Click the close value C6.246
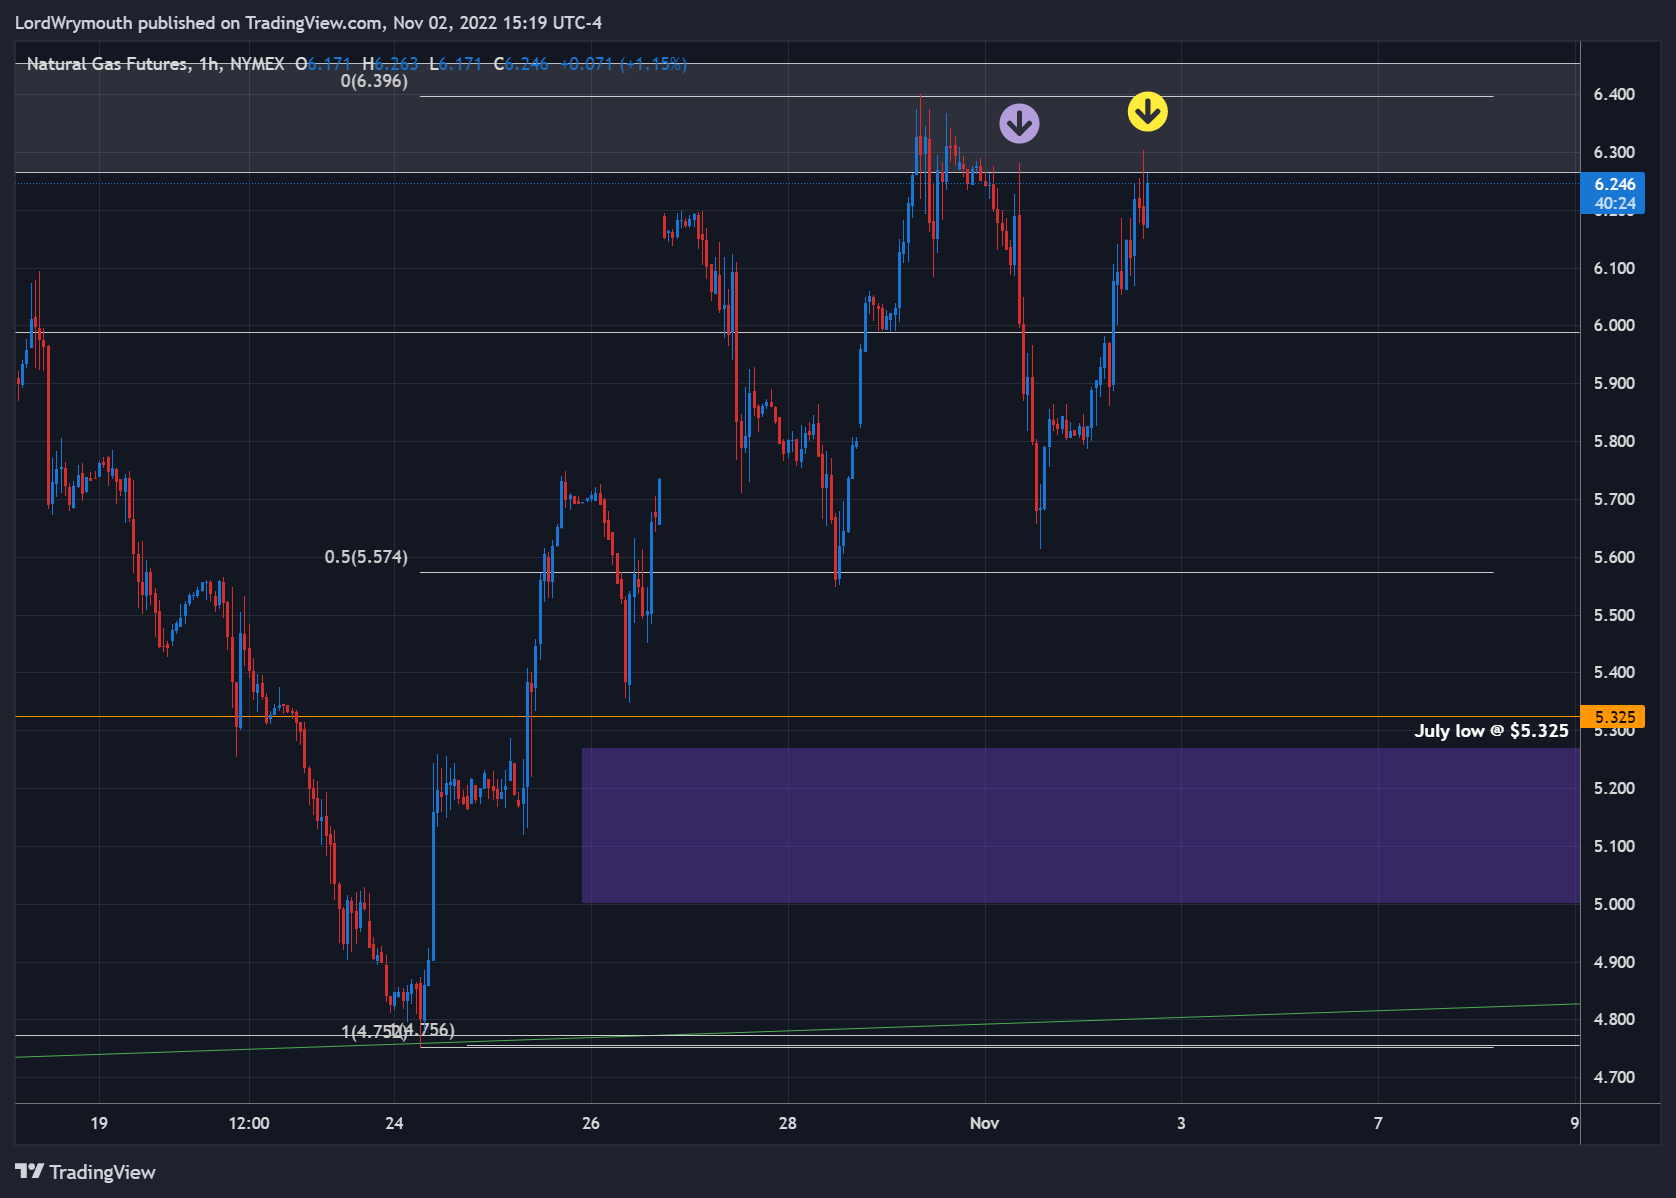1676x1198 pixels. [521, 64]
